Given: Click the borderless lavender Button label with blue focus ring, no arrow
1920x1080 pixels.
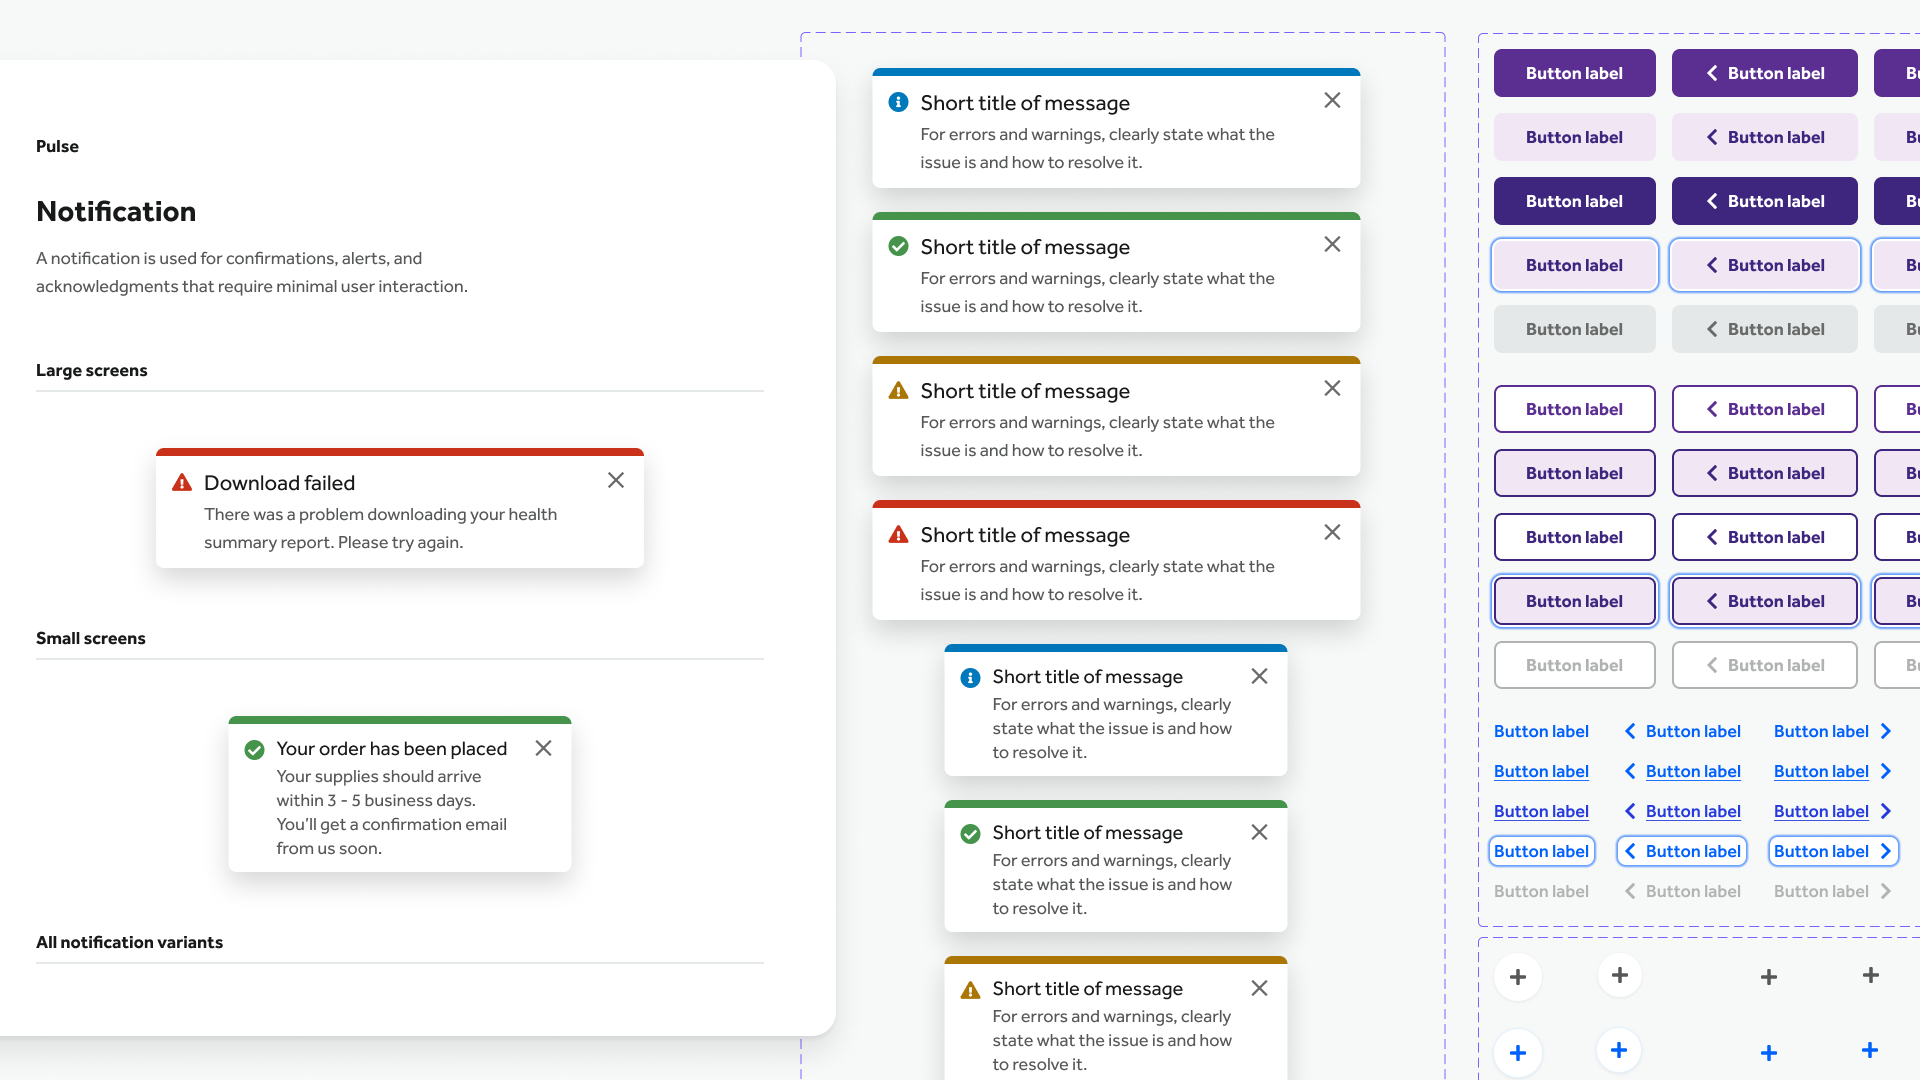Looking at the screenshot, I should coord(1575,265).
